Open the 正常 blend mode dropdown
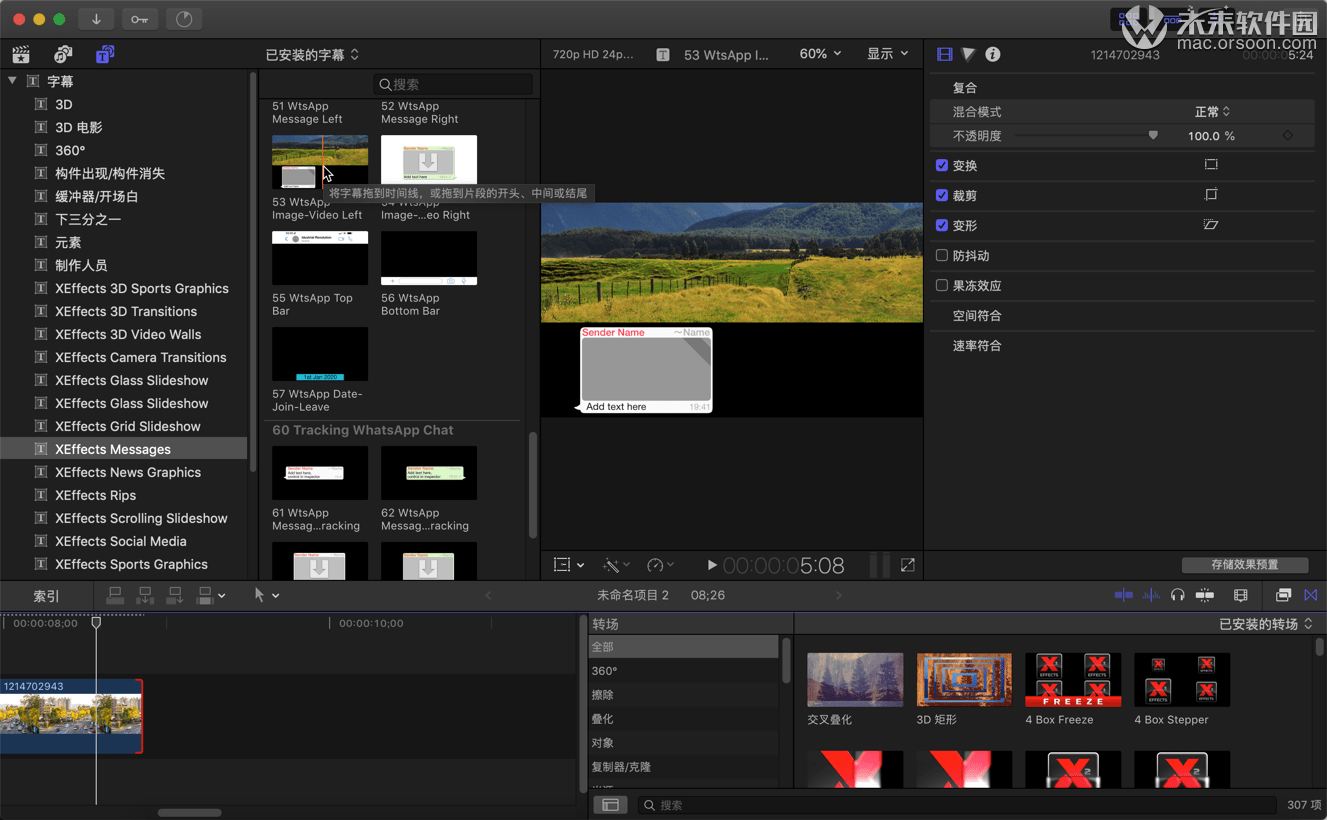 (x=1212, y=112)
